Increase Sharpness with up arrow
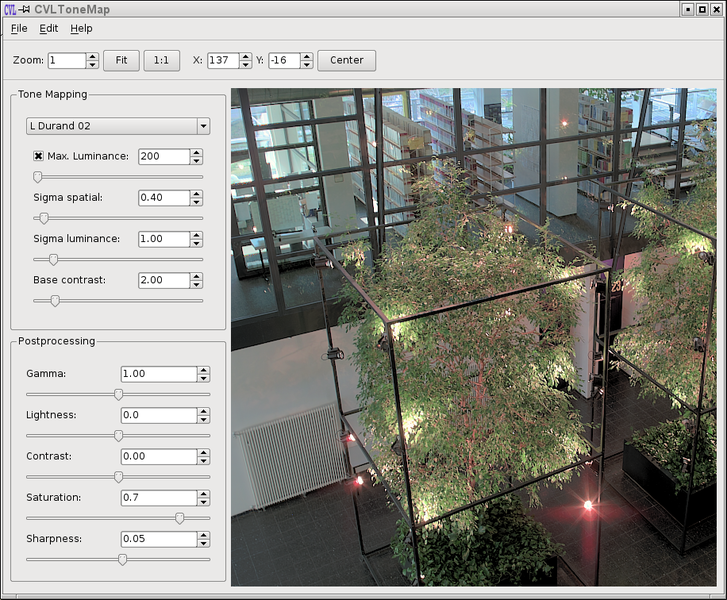Image resolution: width=727 pixels, height=600 pixels. point(204,535)
